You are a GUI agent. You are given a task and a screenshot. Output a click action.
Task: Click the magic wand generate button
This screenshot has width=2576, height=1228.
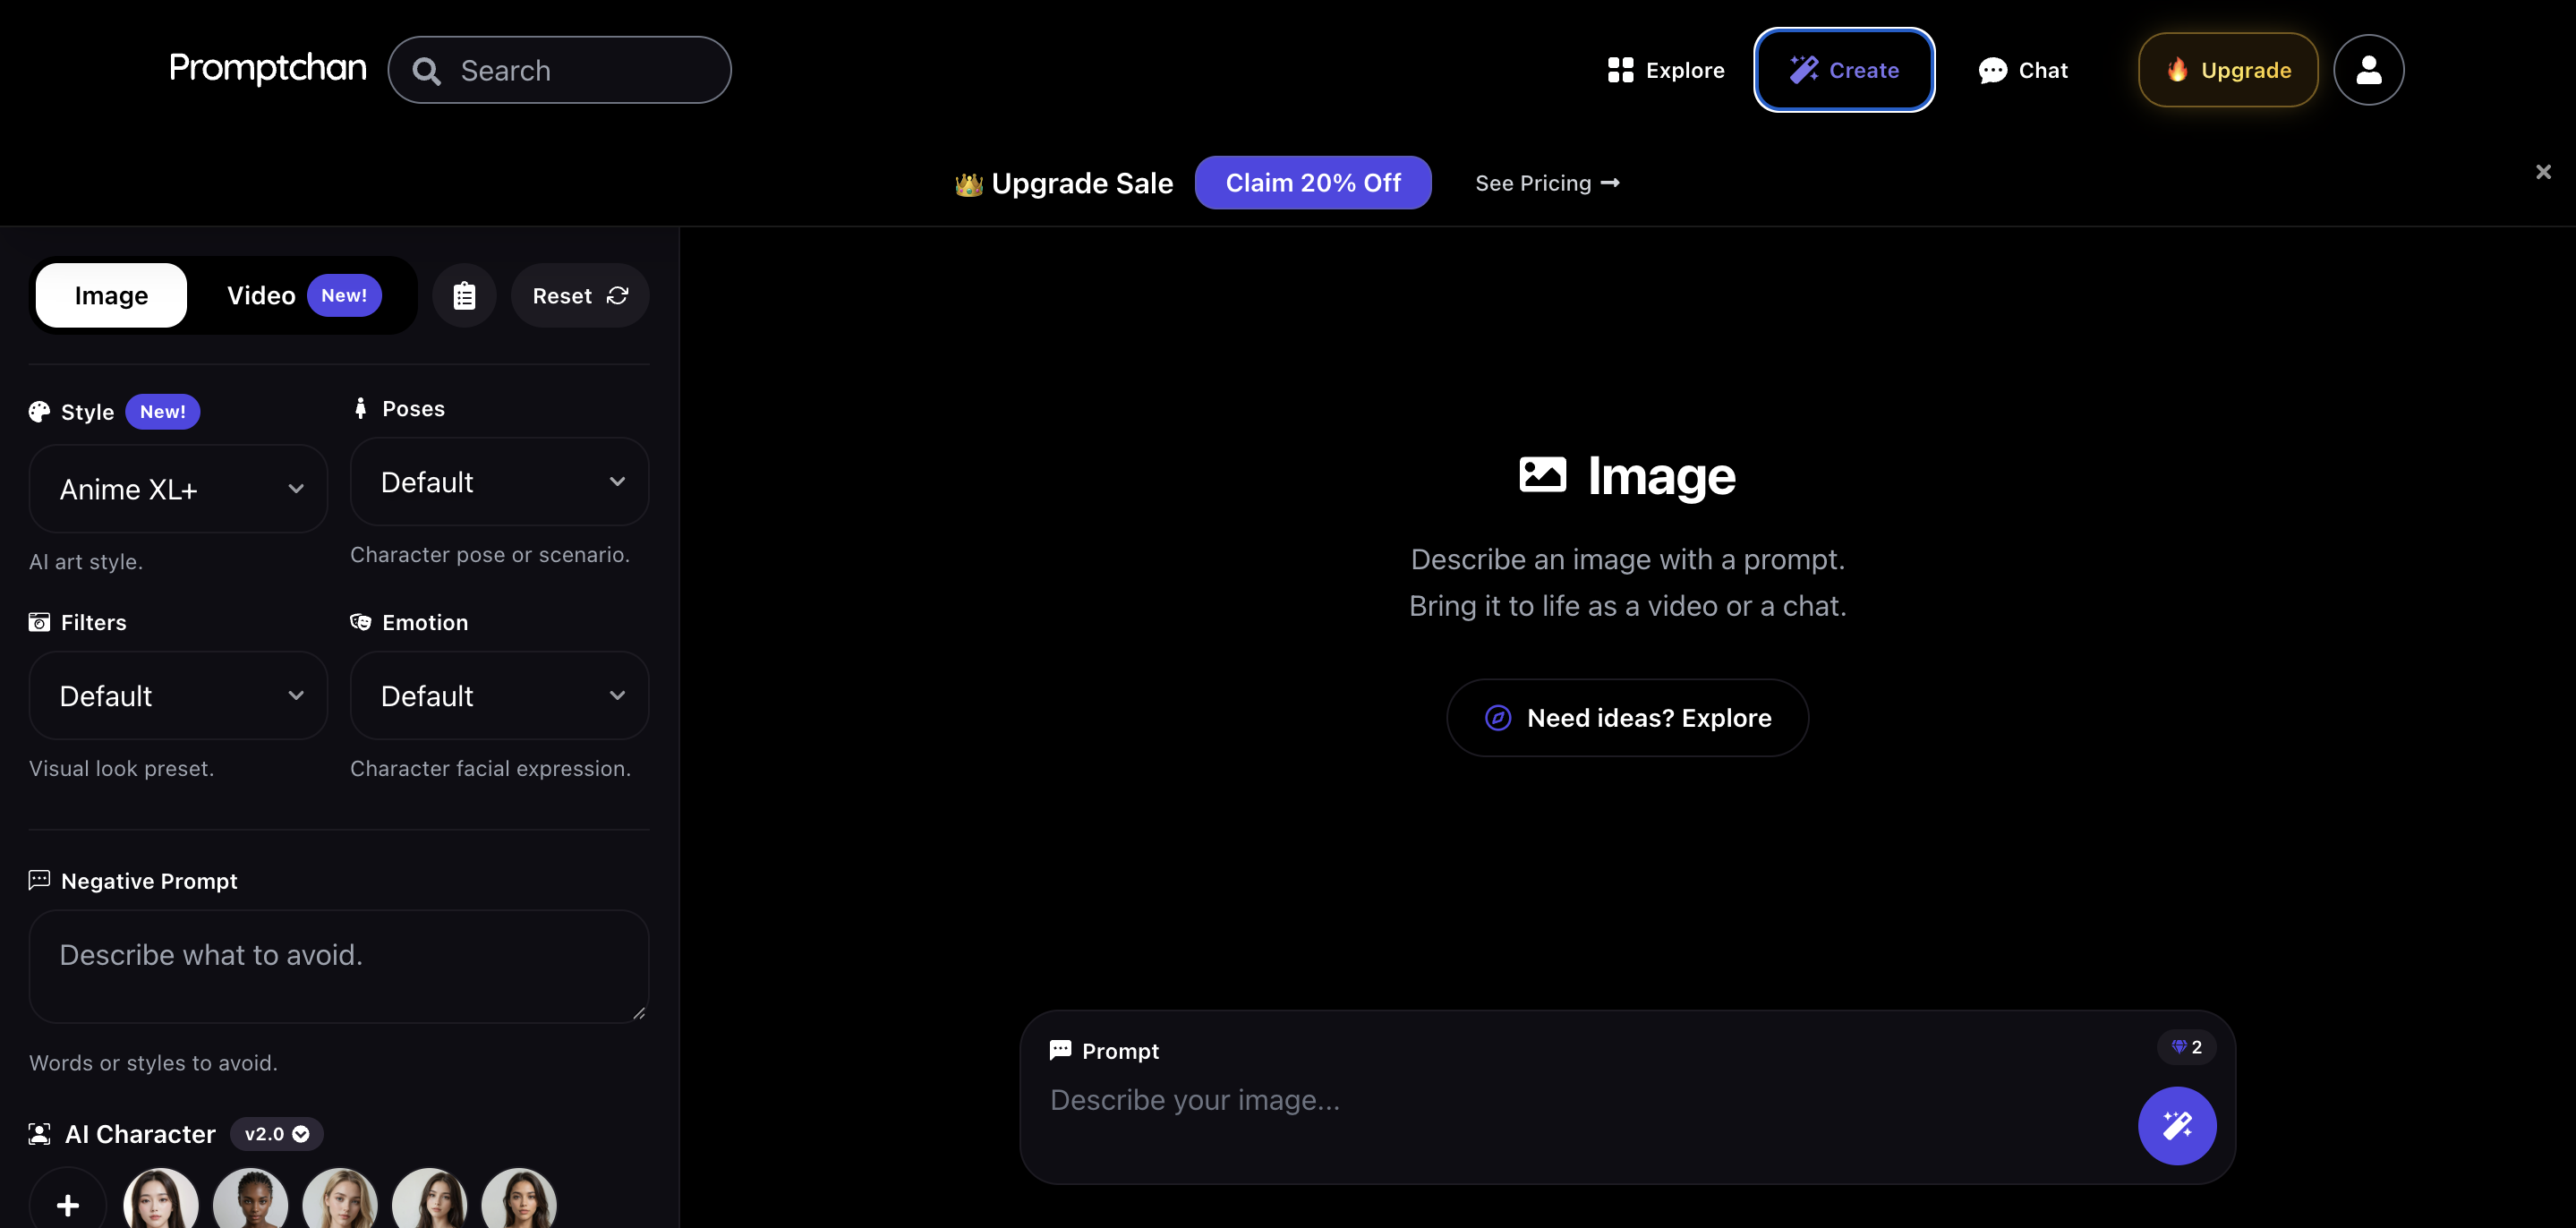click(x=2177, y=1126)
